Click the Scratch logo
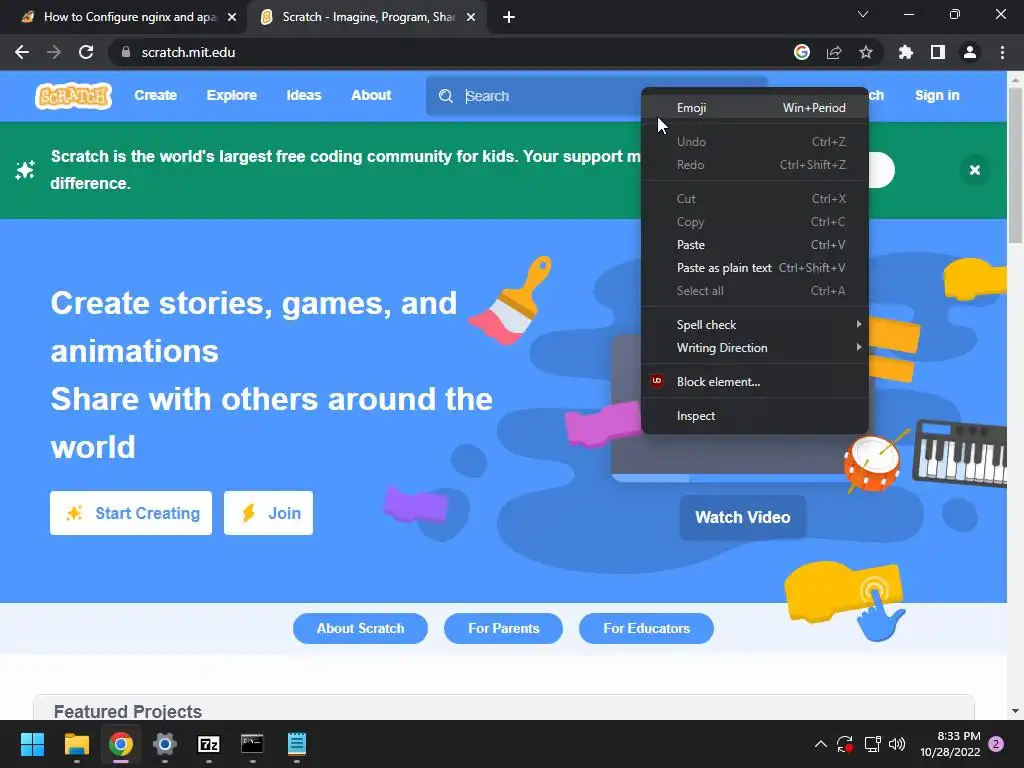The width and height of the screenshot is (1024, 768). [x=73, y=96]
